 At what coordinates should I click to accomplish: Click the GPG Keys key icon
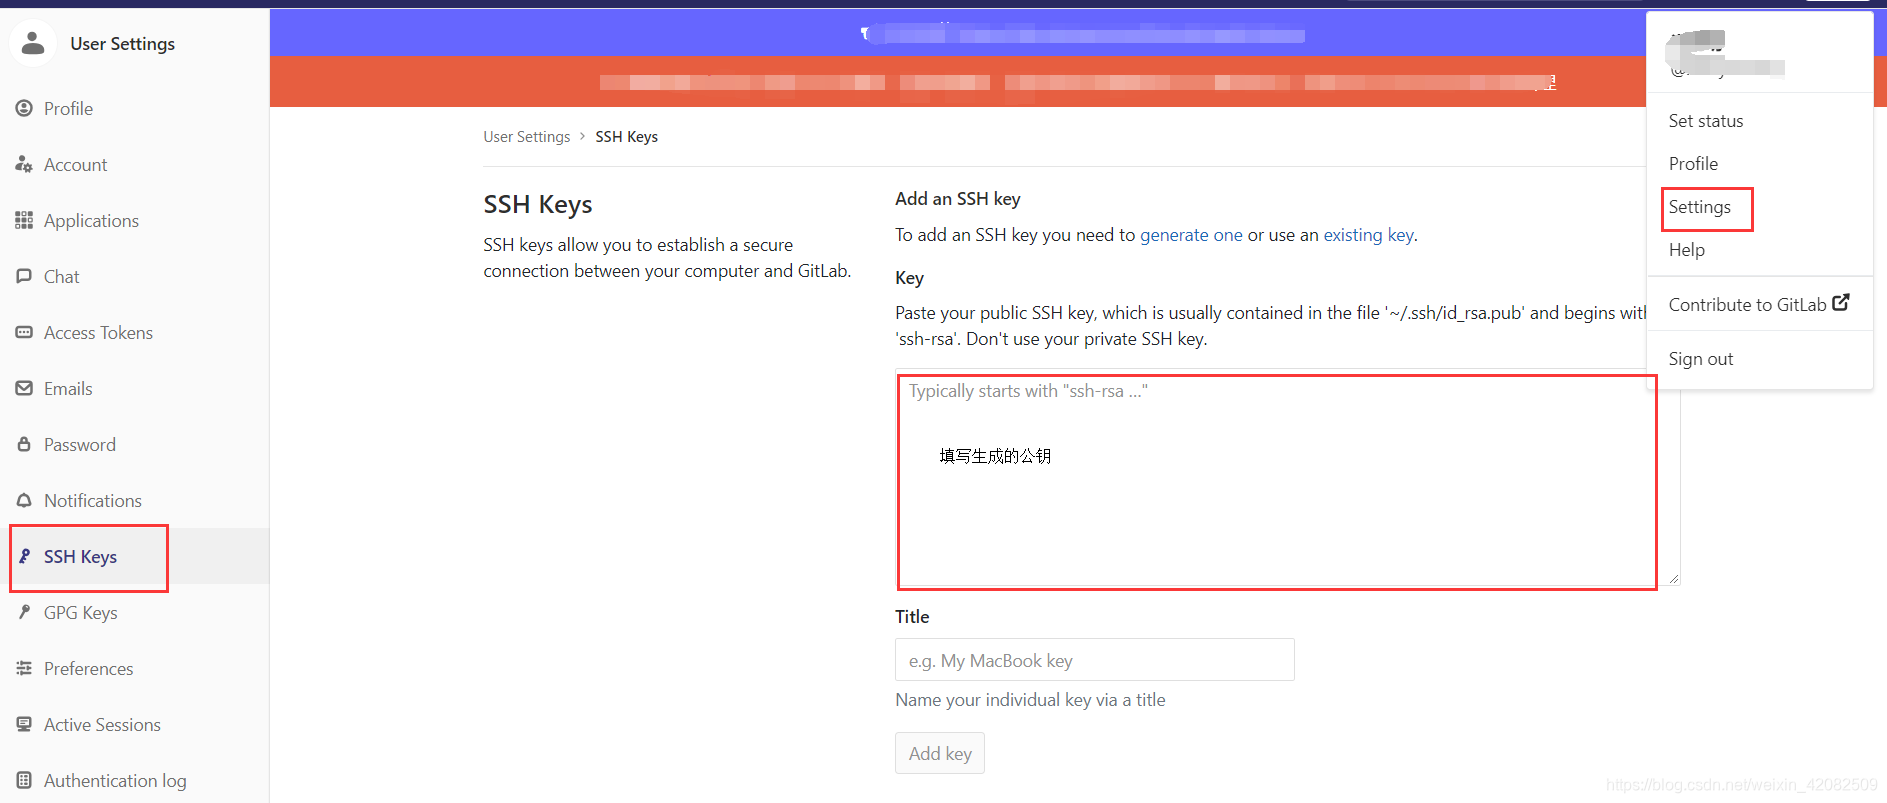click(x=24, y=612)
